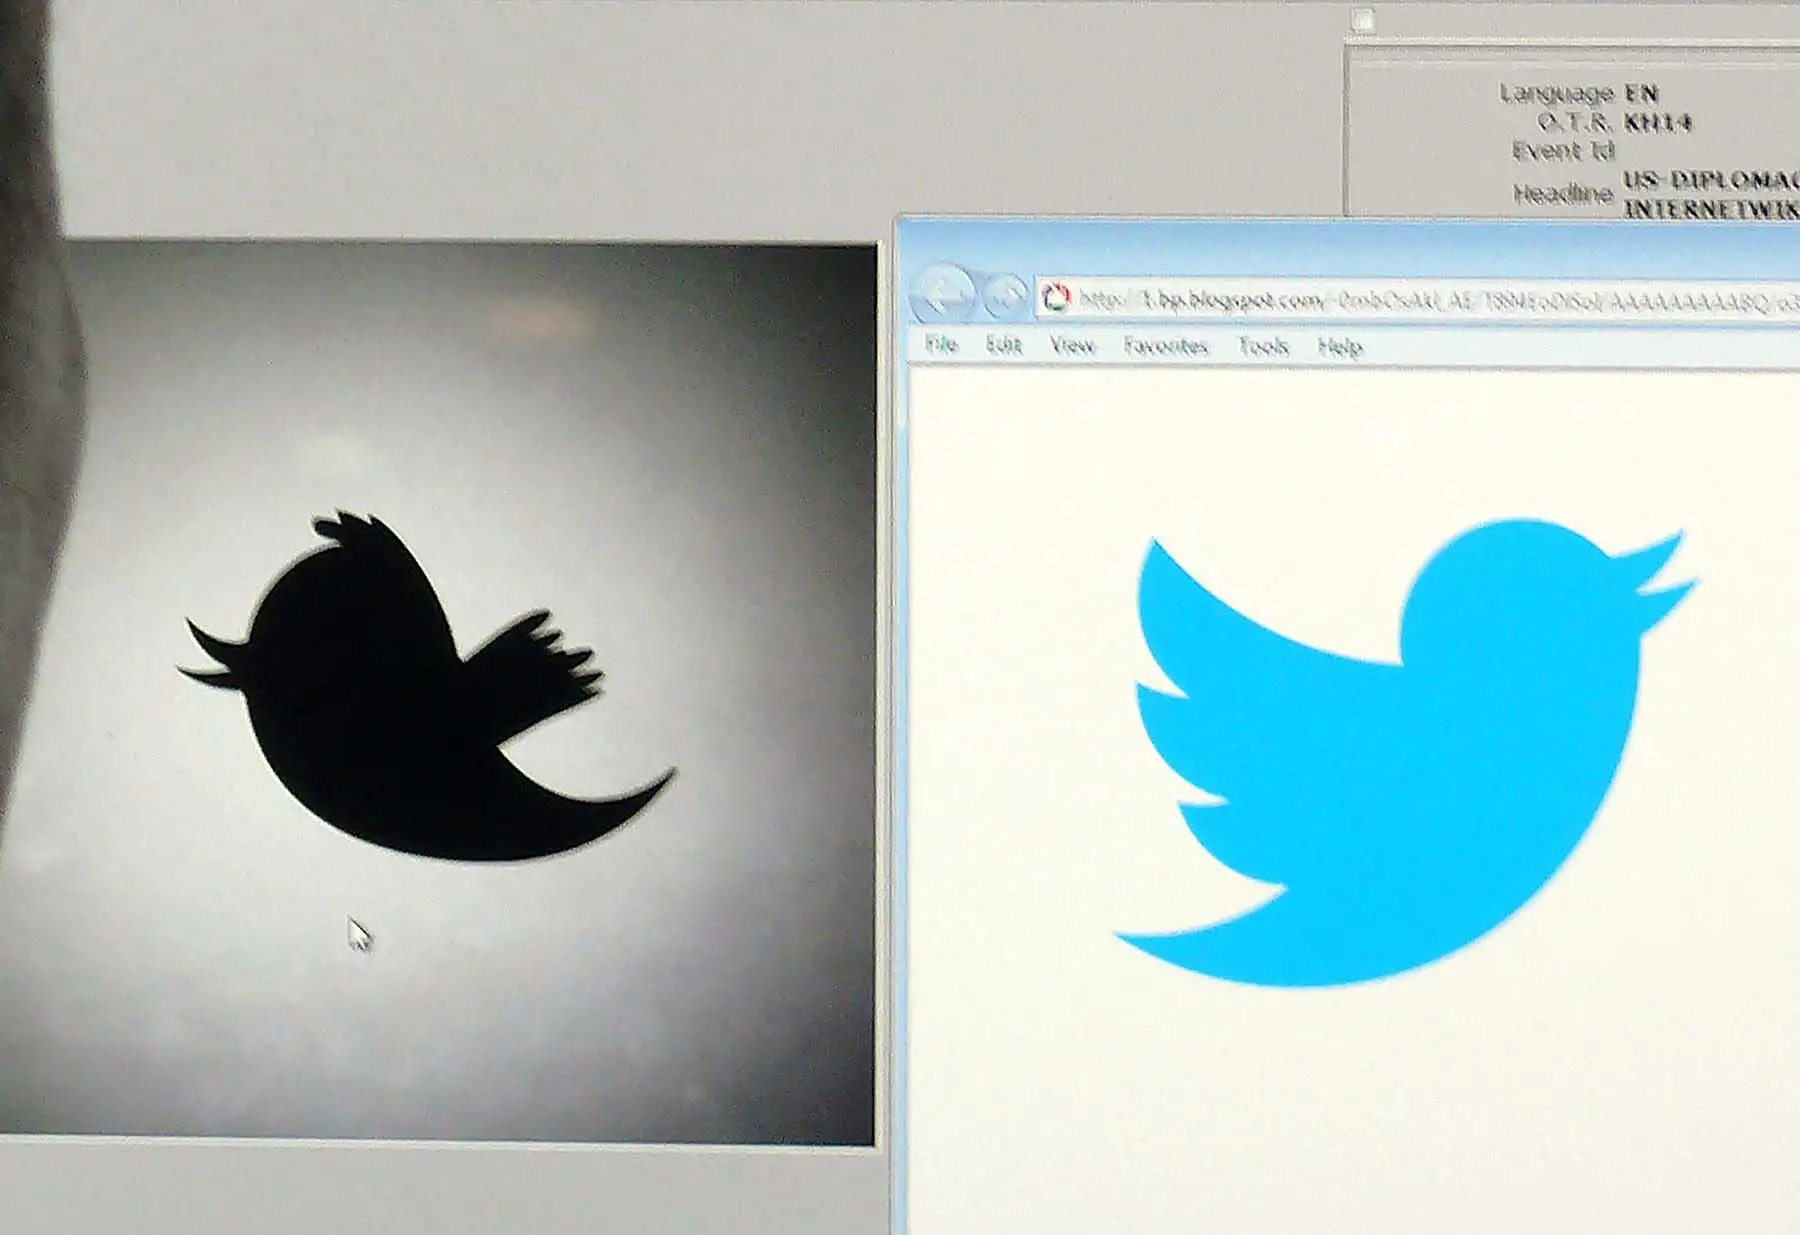Image resolution: width=1800 pixels, height=1235 pixels.
Task: Click the Headline label text
Action: point(1563,193)
